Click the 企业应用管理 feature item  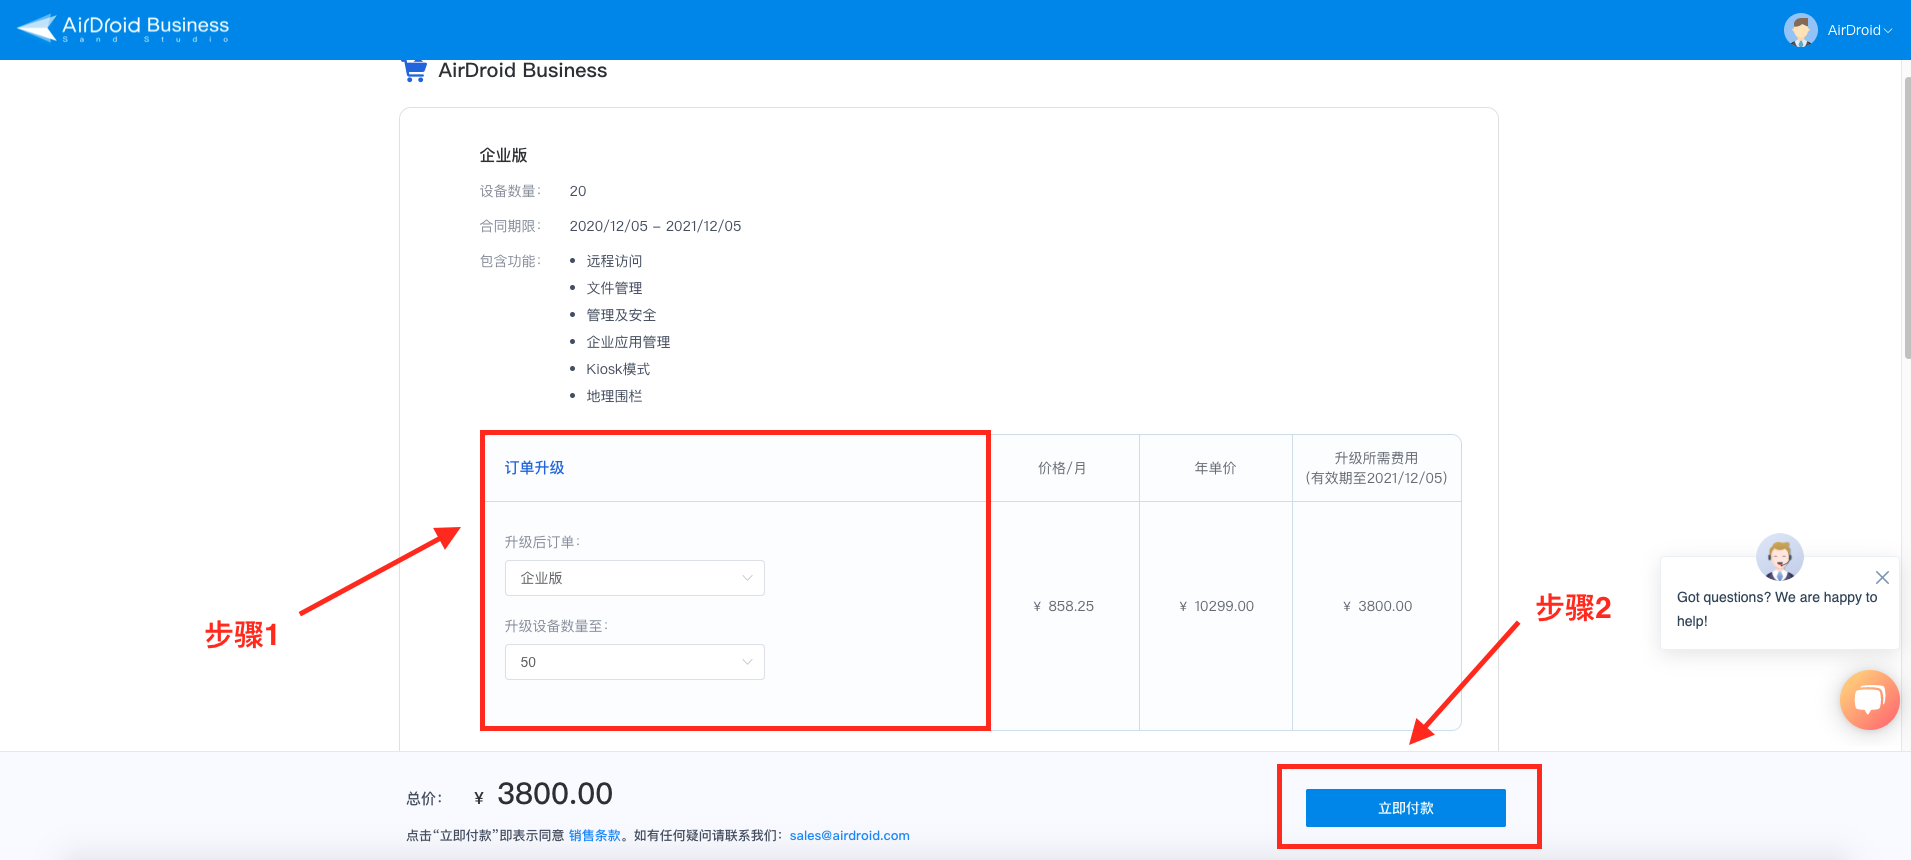click(x=628, y=342)
